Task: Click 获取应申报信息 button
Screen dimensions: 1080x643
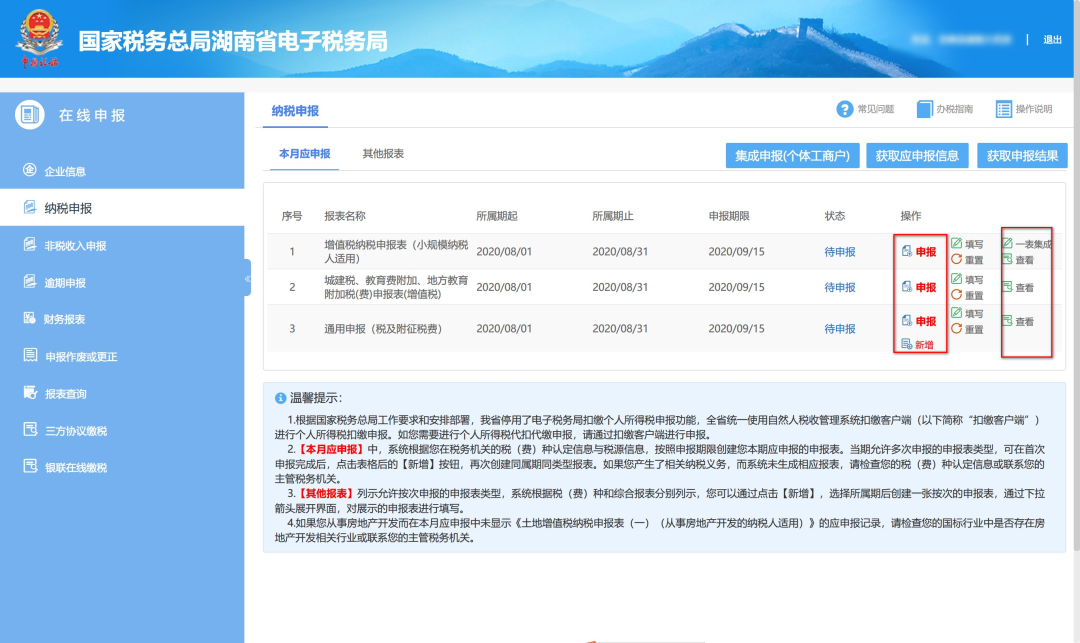Action: pyautogui.click(x=917, y=156)
